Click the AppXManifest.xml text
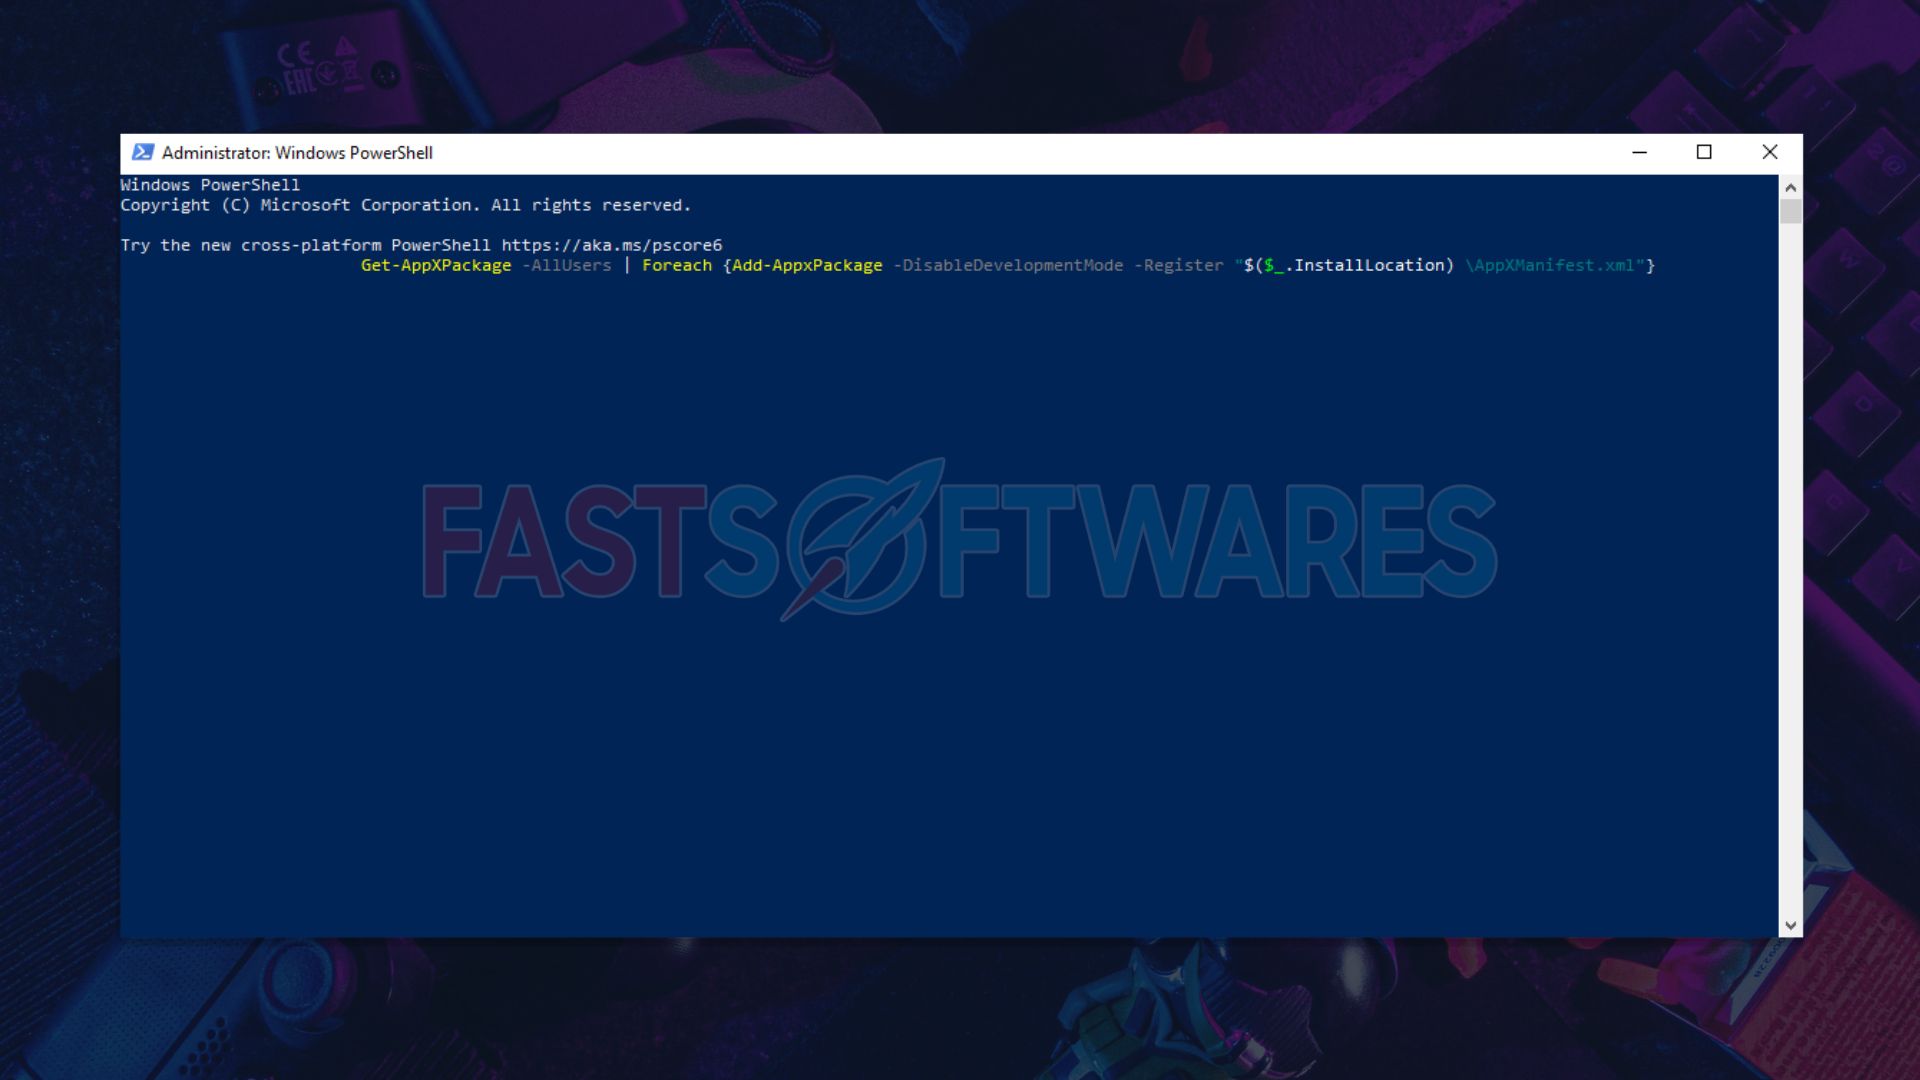1920x1080 pixels. 1554,265
